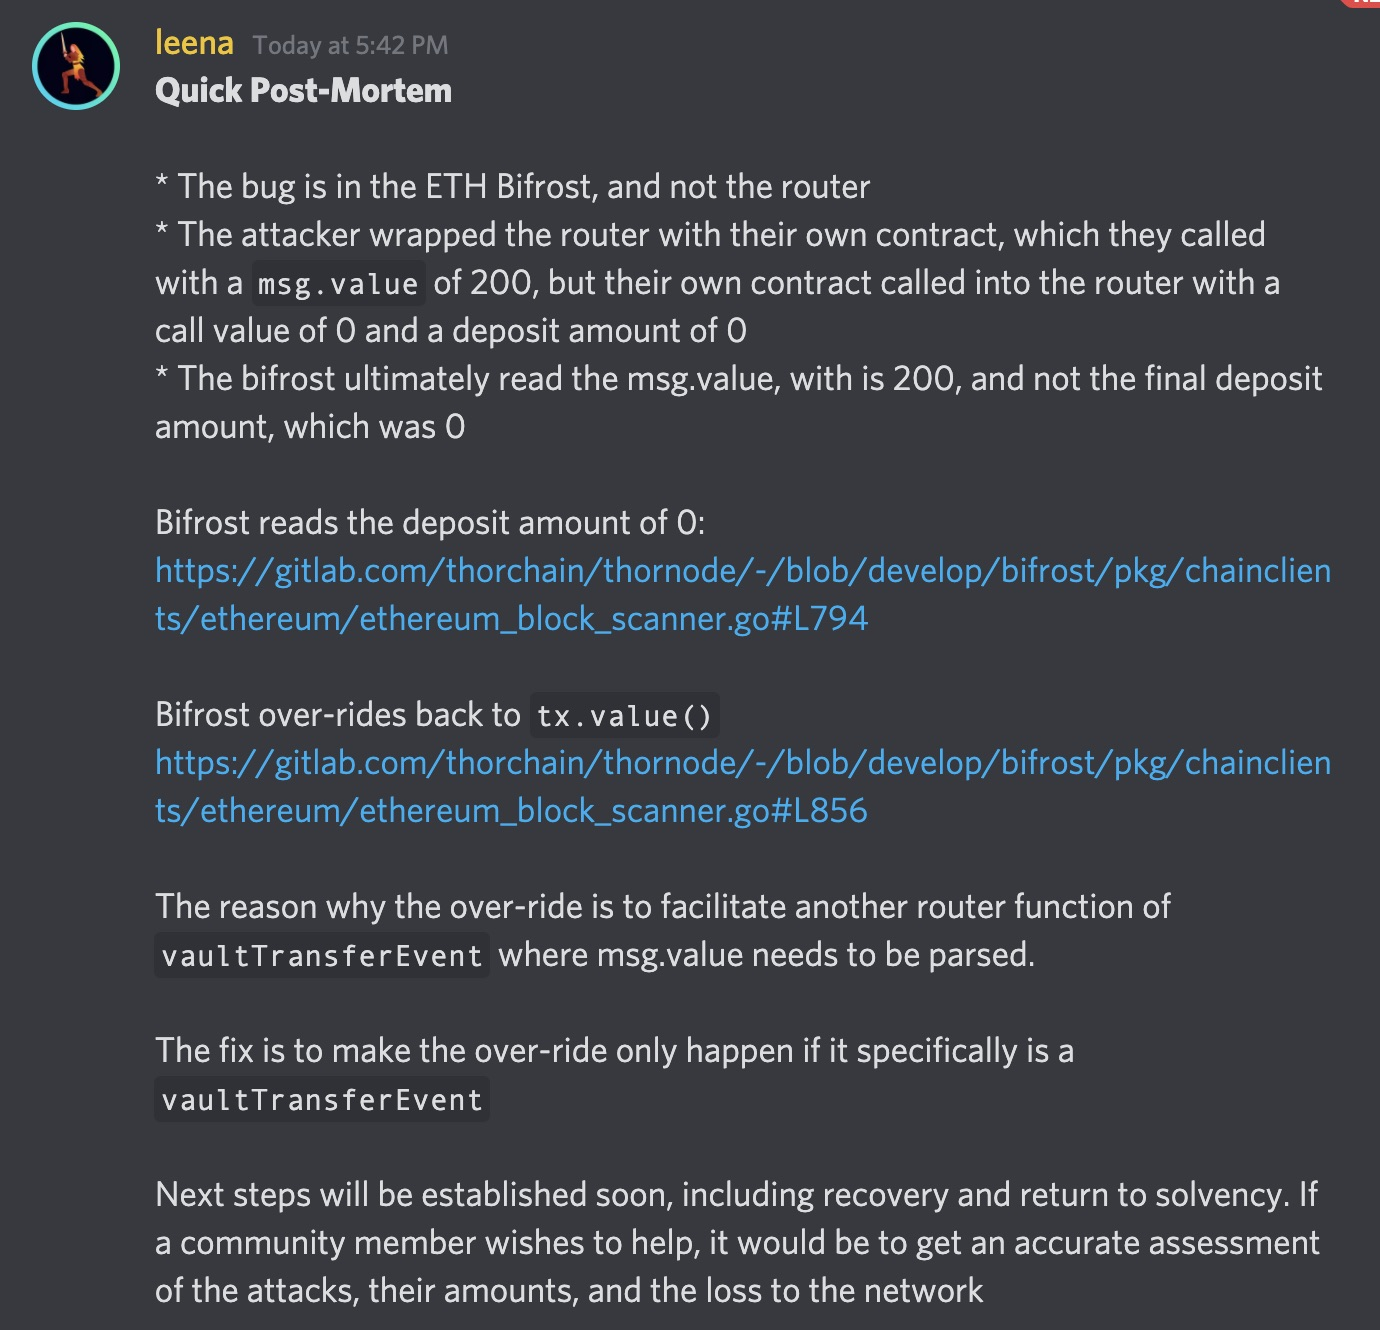Click the Today at 5:42 PM timestamp
The width and height of the screenshot is (1380, 1330).
(x=350, y=45)
